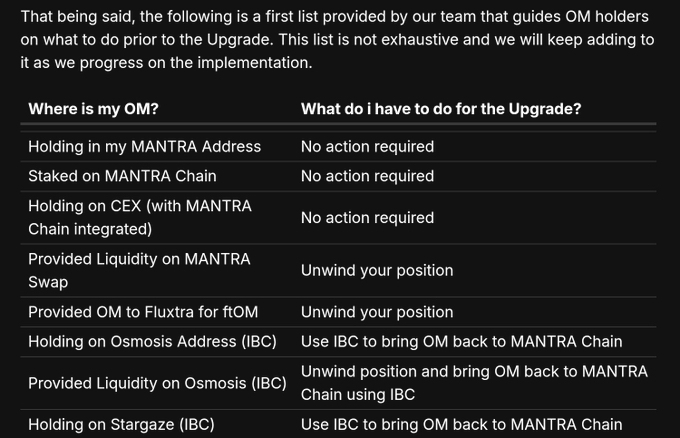Click 'Unwind your position' in MANTRA Swap row
The height and width of the screenshot is (438, 680).
pyautogui.click(x=377, y=271)
